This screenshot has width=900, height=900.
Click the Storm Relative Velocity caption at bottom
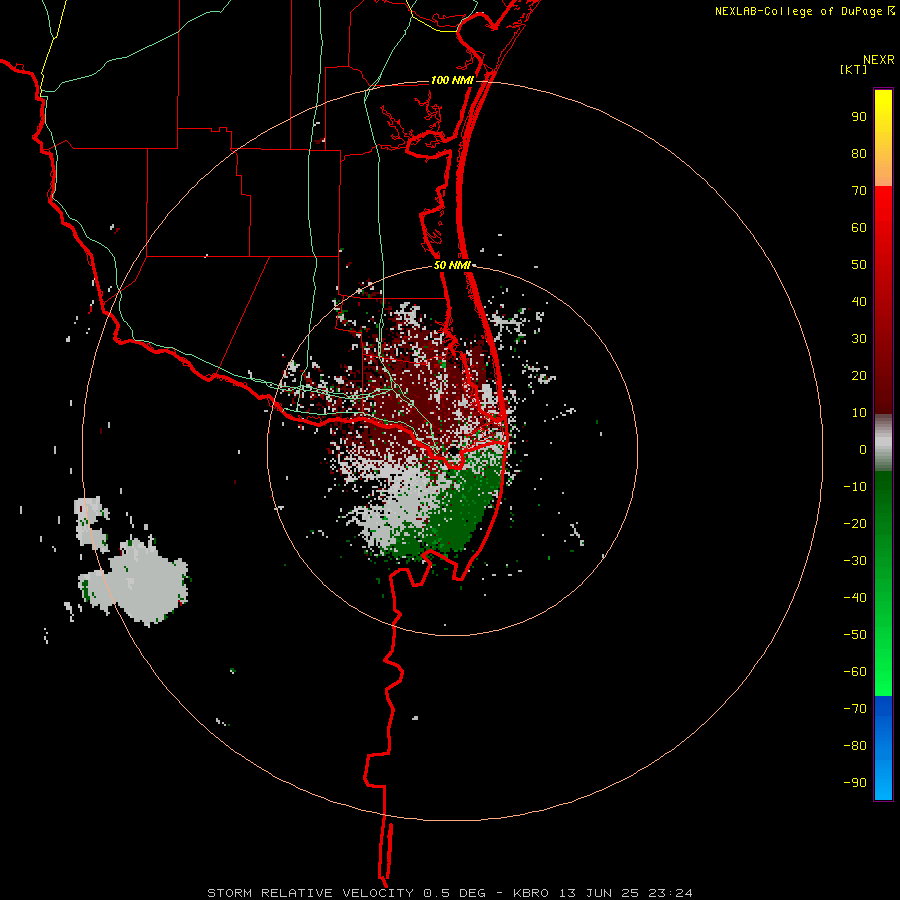click(449, 893)
